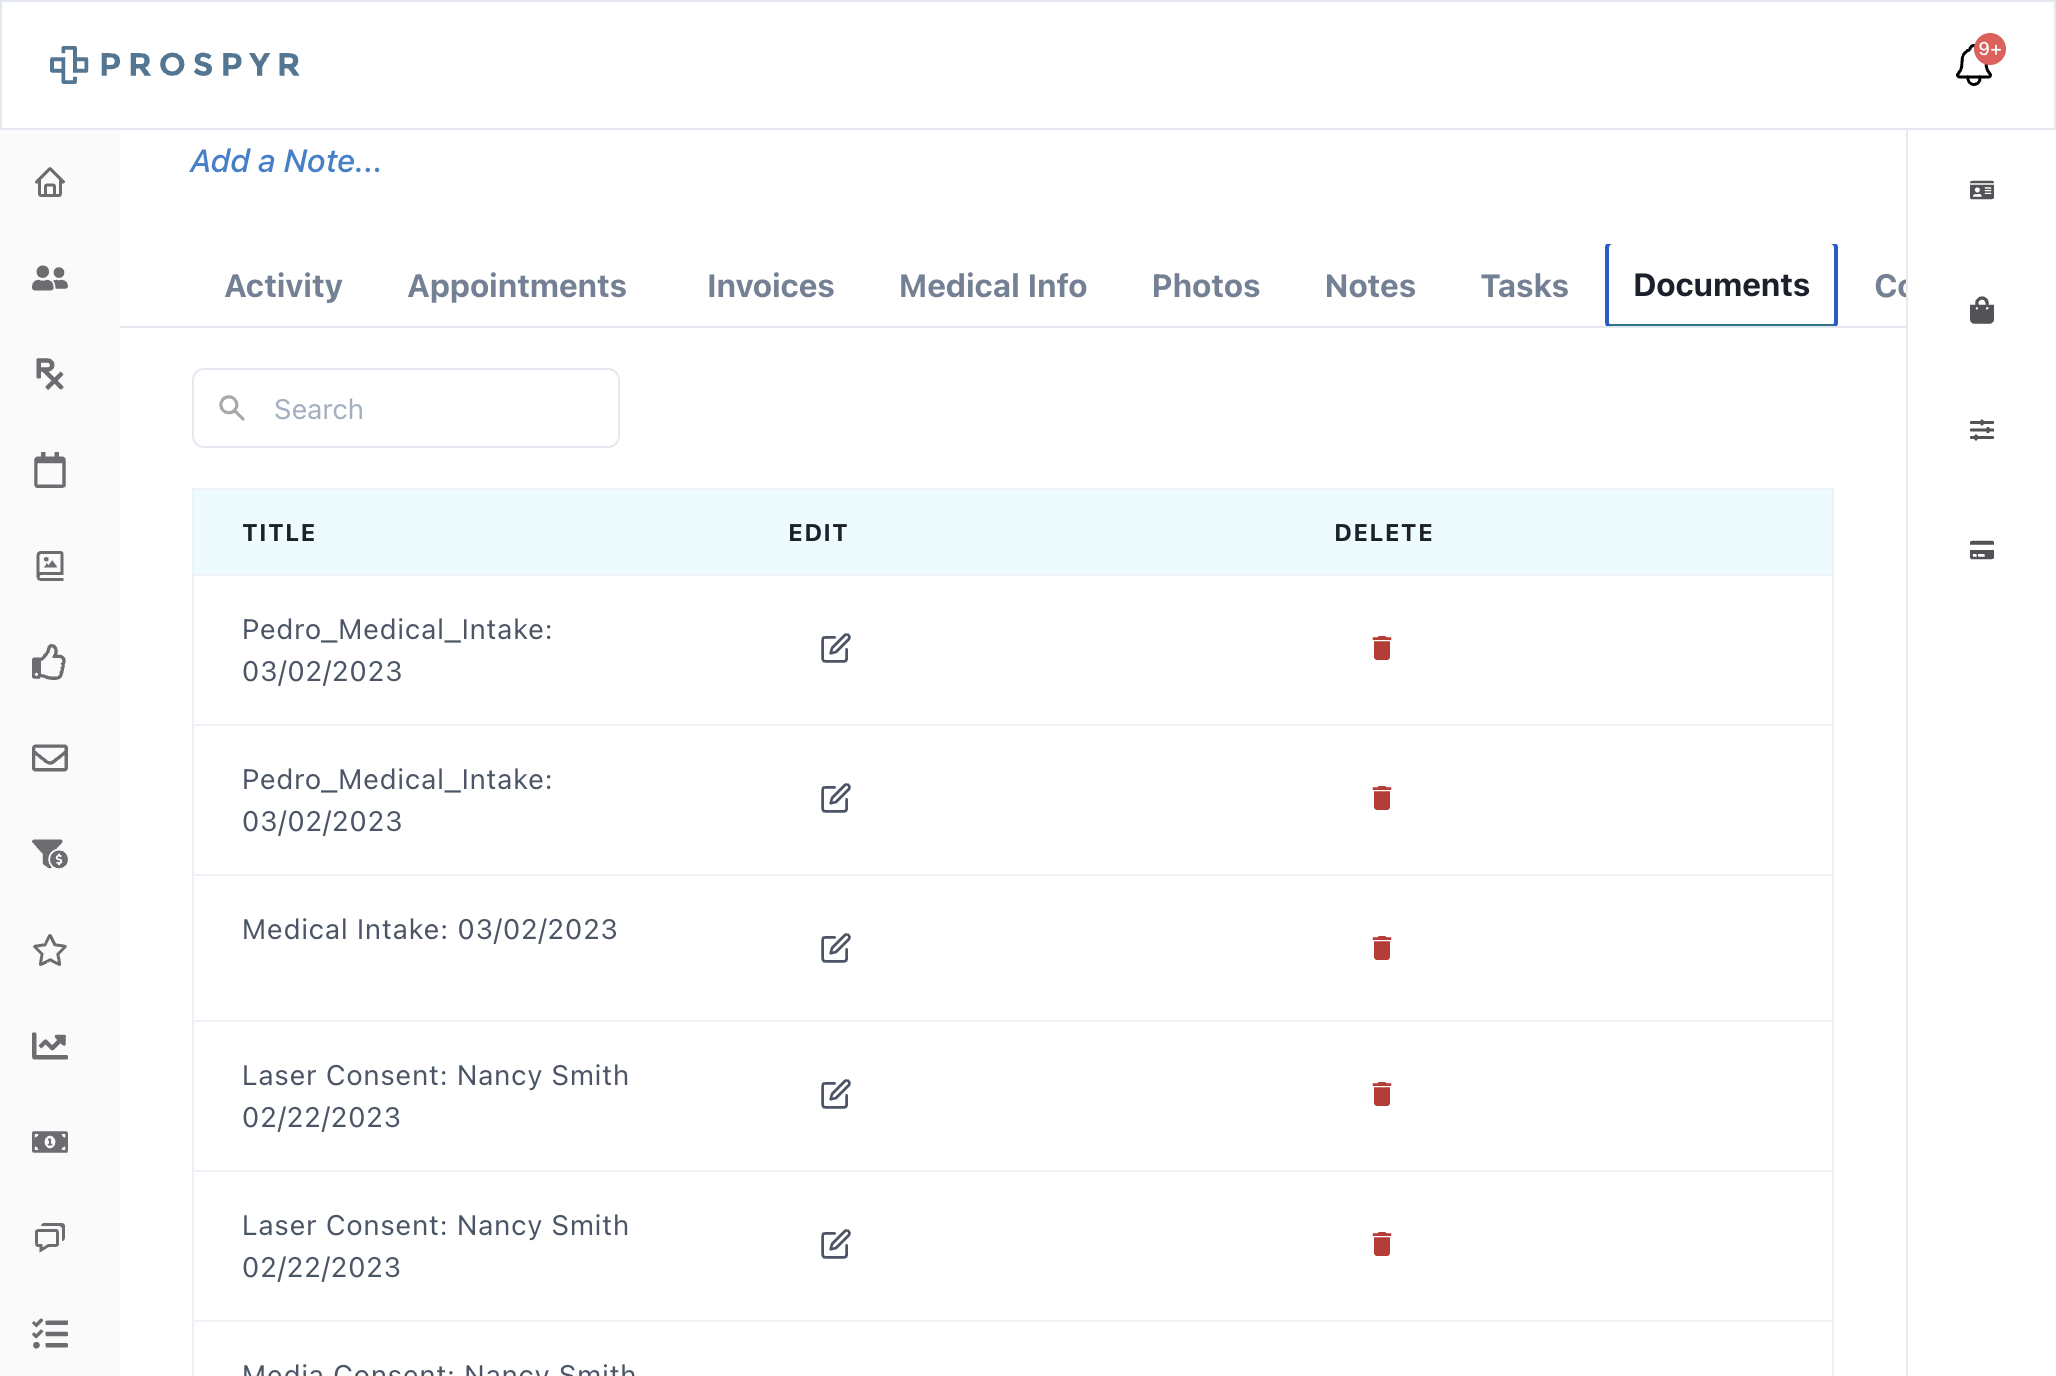Open the shopping bag icon
2056x1376 pixels.
coord(1982,310)
